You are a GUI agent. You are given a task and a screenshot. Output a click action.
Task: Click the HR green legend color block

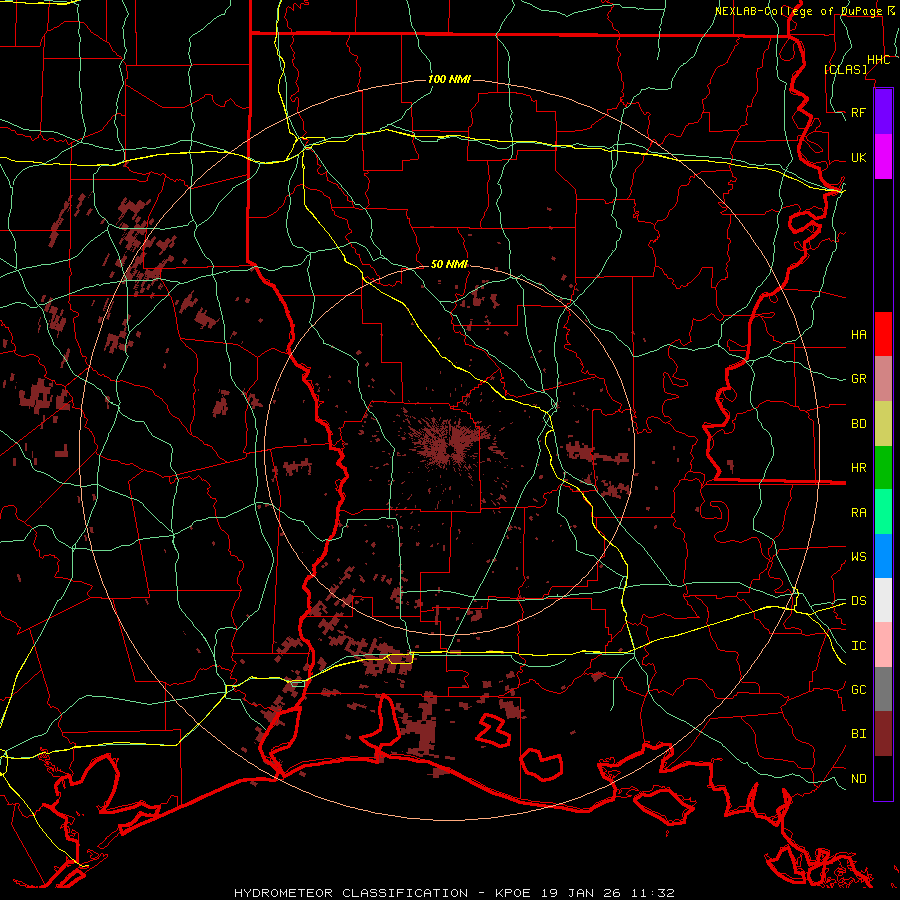pyautogui.click(x=883, y=468)
